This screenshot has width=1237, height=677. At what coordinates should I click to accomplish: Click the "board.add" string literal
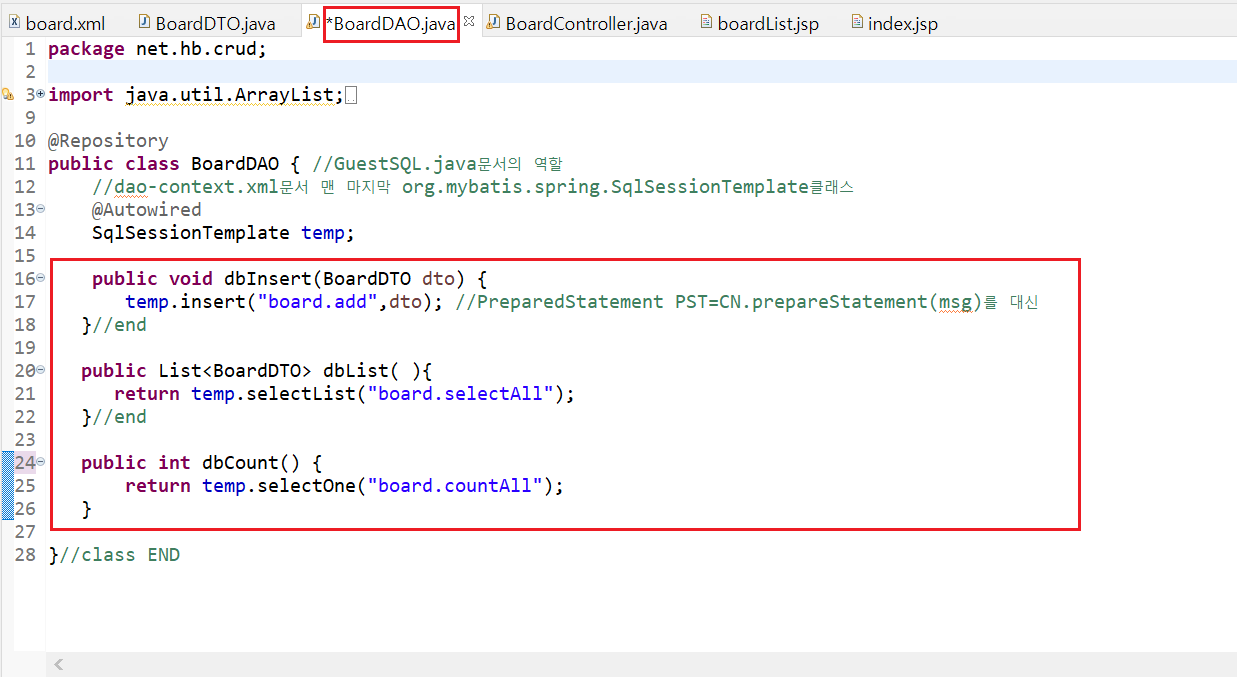point(317,302)
